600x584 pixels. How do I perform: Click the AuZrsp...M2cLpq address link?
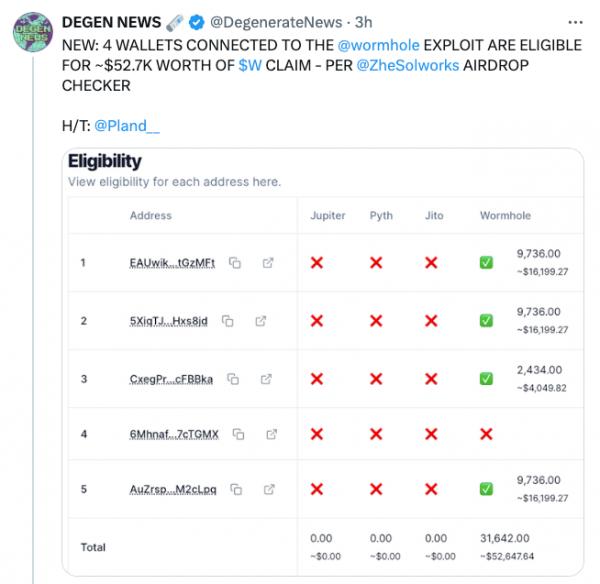coord(174,490)
